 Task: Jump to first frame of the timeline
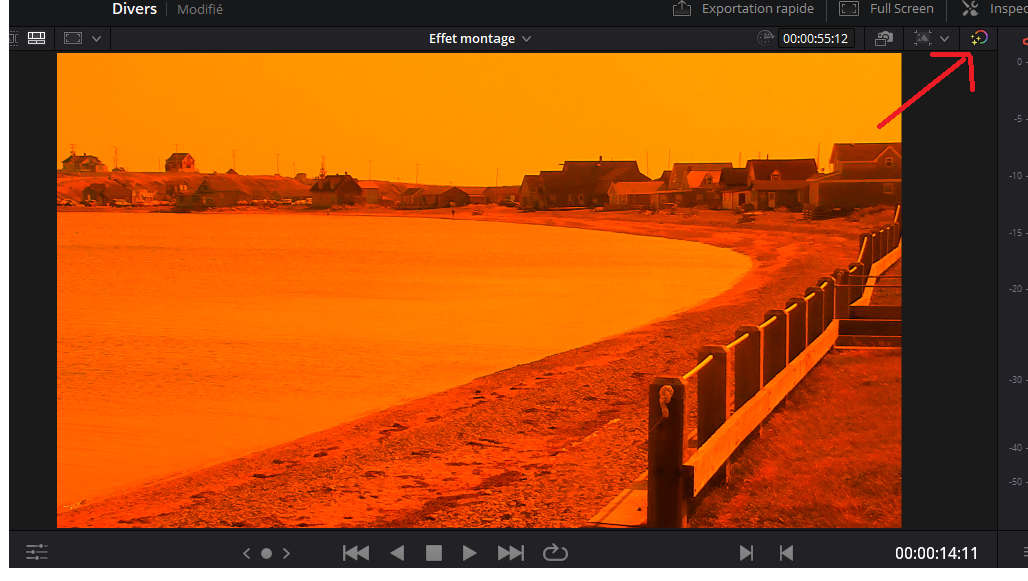[x=355, y=553]
